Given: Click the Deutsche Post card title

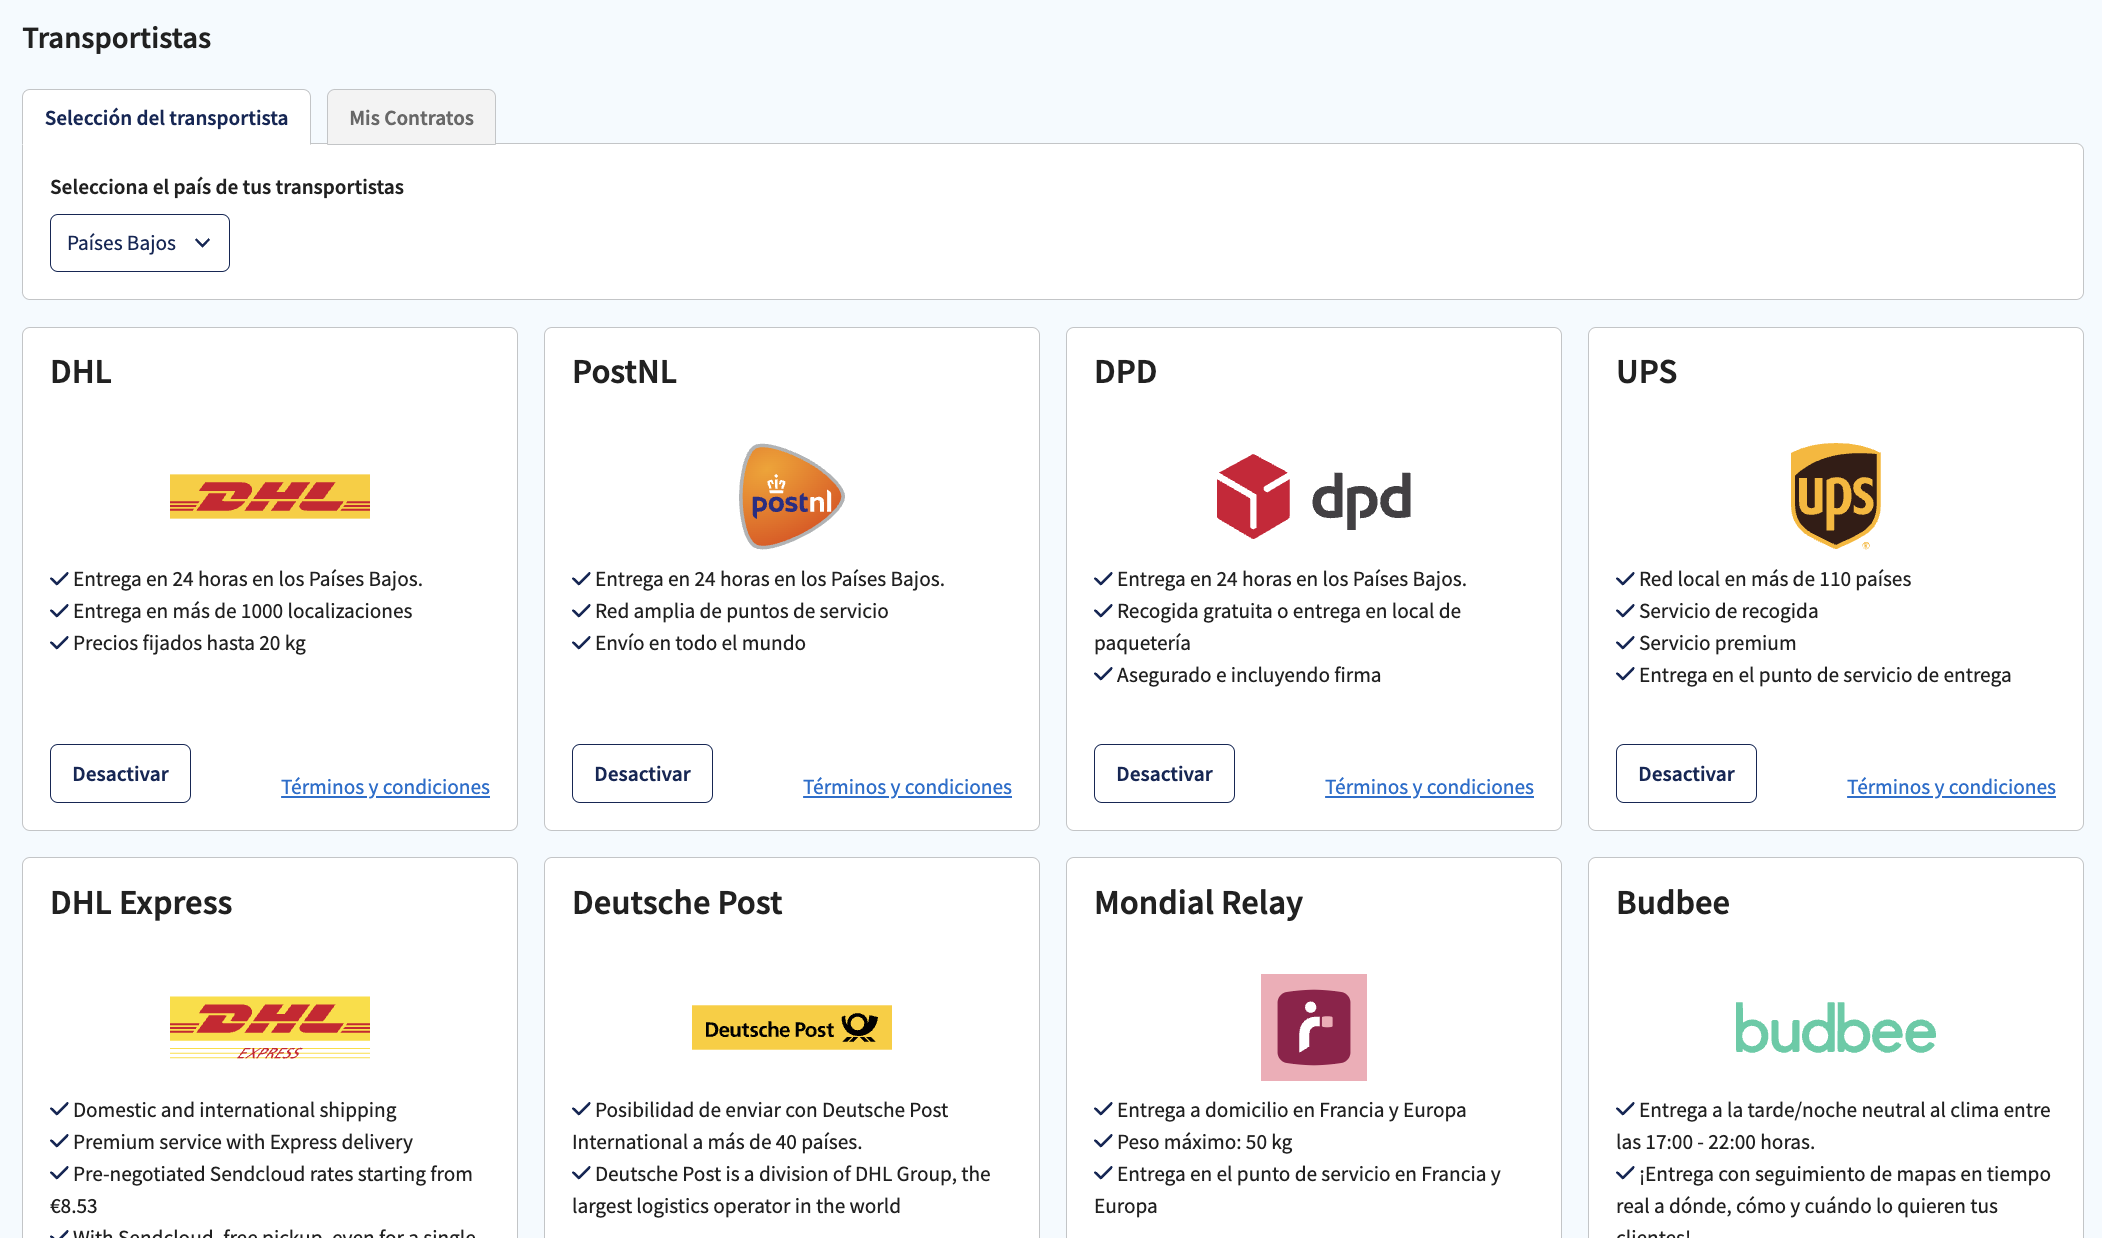Looking at the screenshot, I should (677, 903).
